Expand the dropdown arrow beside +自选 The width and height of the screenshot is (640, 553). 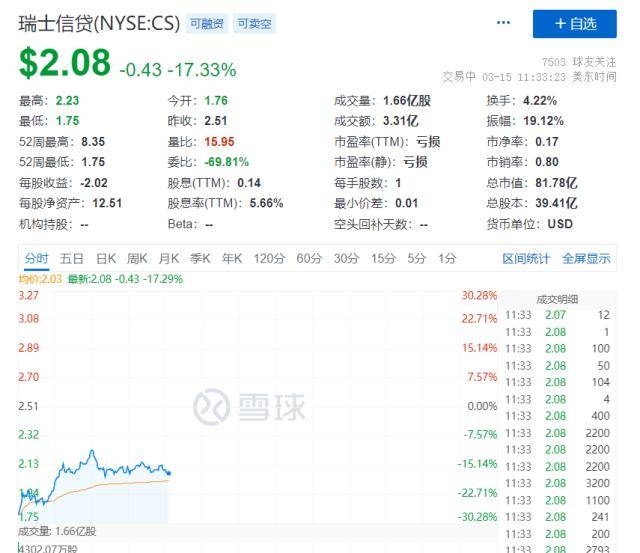[x=509, y=23]
